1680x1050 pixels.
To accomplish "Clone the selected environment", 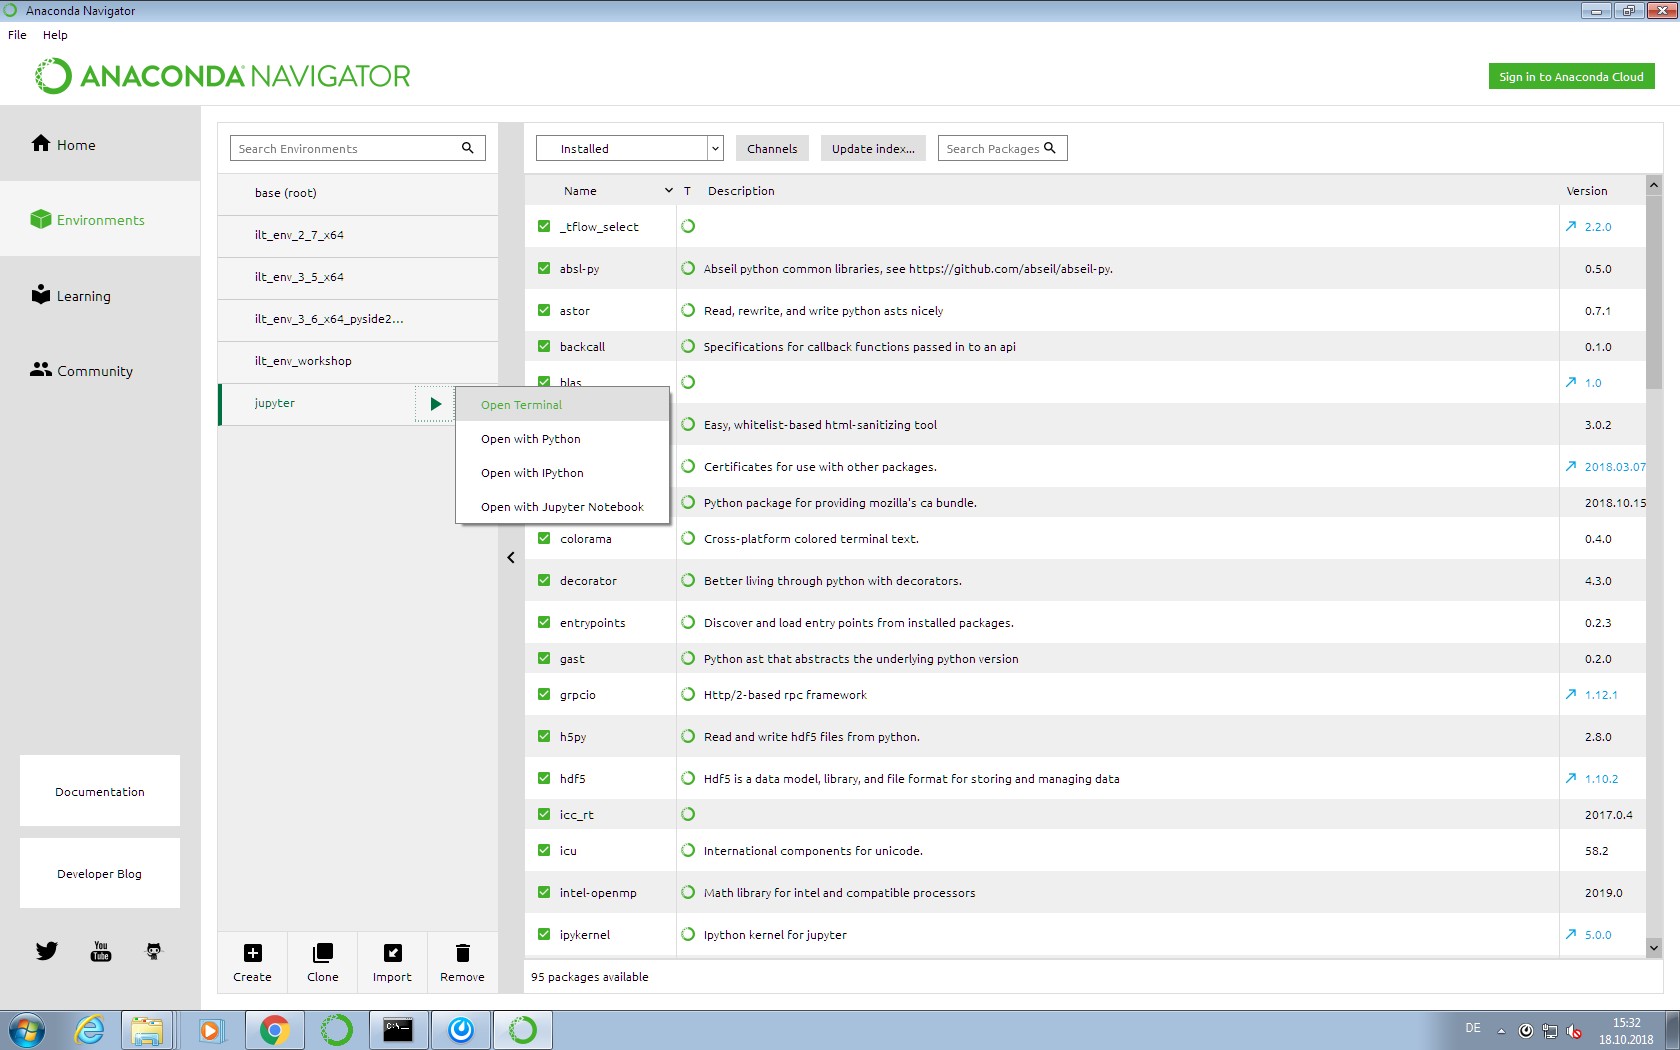I will [x=322, y=962].
